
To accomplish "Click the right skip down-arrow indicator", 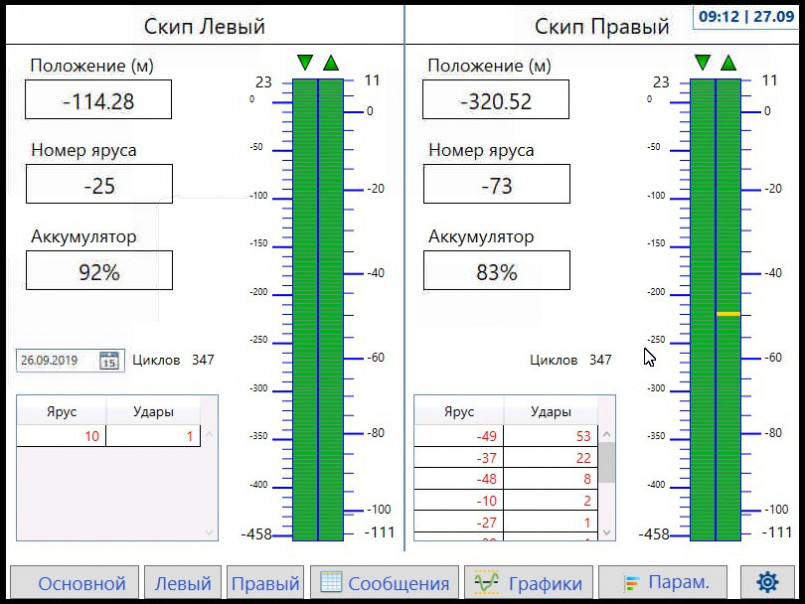I will point(703,63).
